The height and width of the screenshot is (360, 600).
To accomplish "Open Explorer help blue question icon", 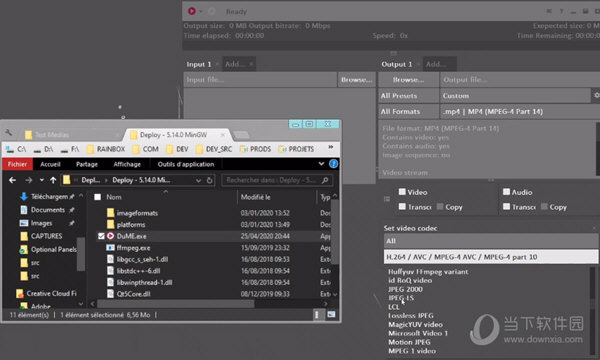I will 334,164.
